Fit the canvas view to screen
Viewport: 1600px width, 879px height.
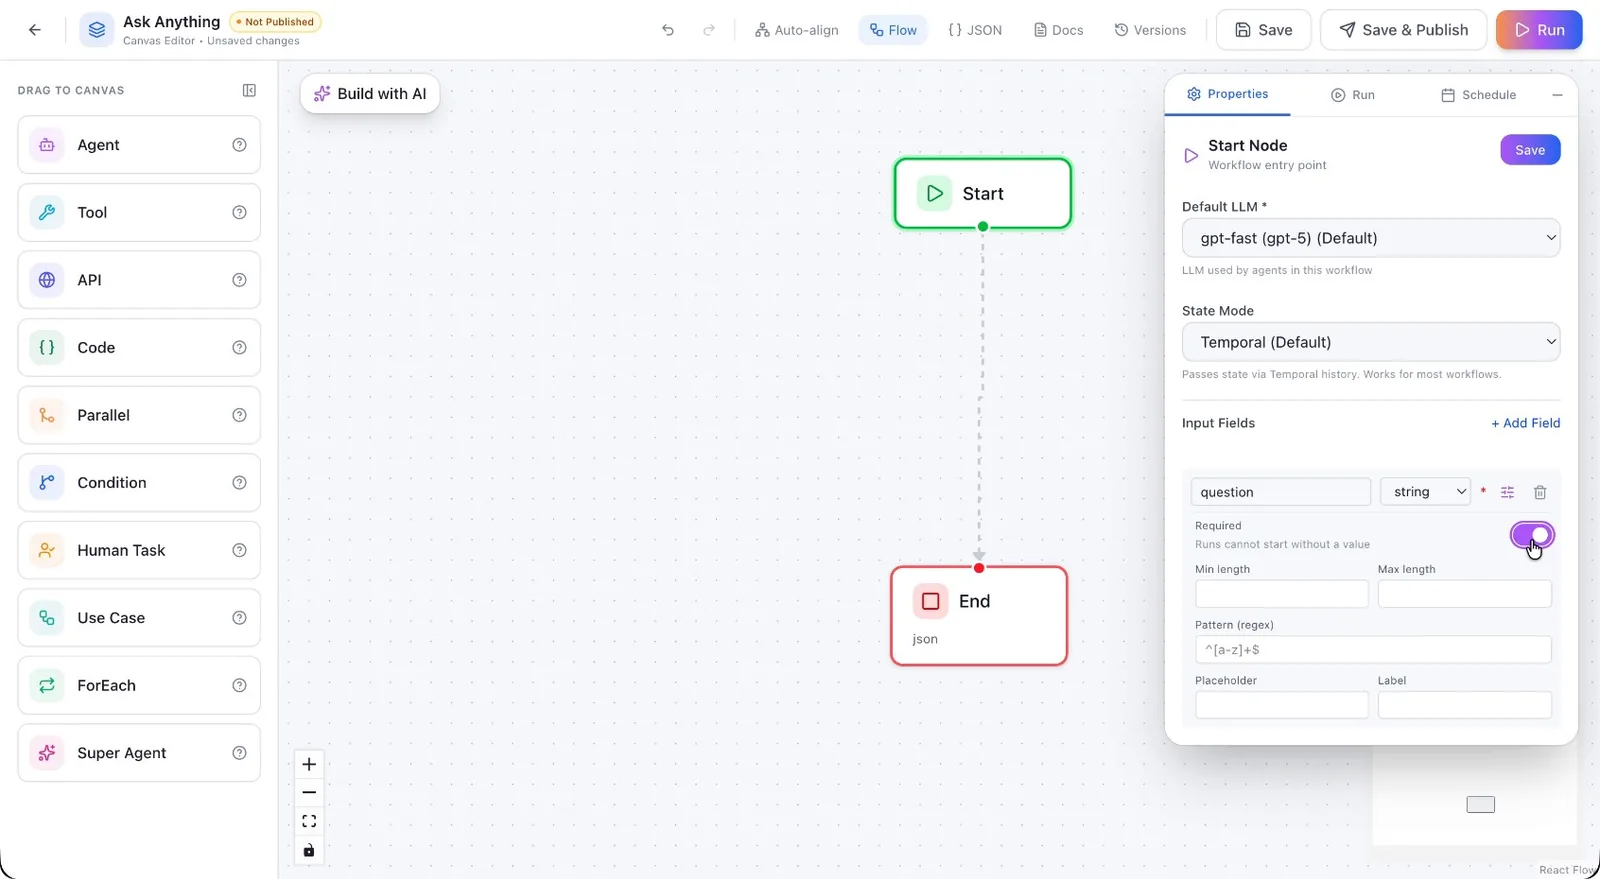pyautogui.click(x=309, y=821)
